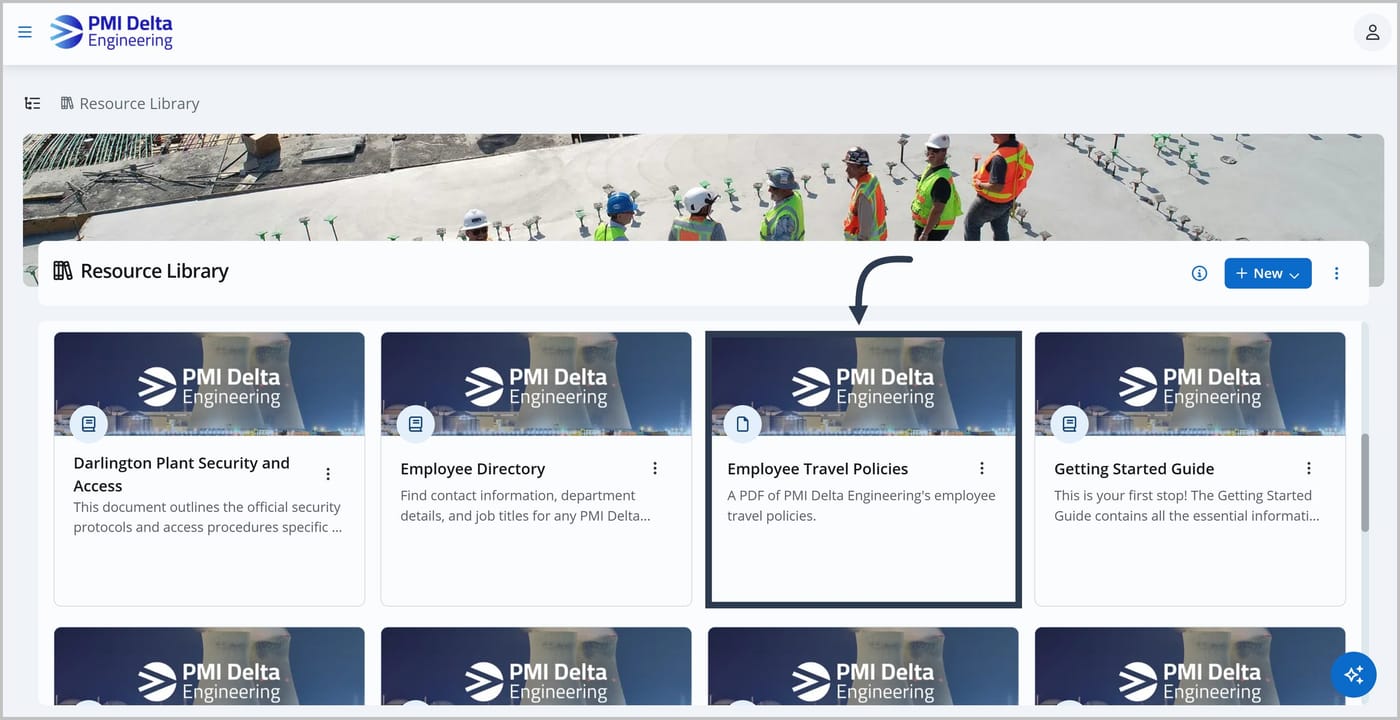This screenshot has width=1400, height=720.
Task: Click the document icon on Employee Directory card
Action: 415,424
